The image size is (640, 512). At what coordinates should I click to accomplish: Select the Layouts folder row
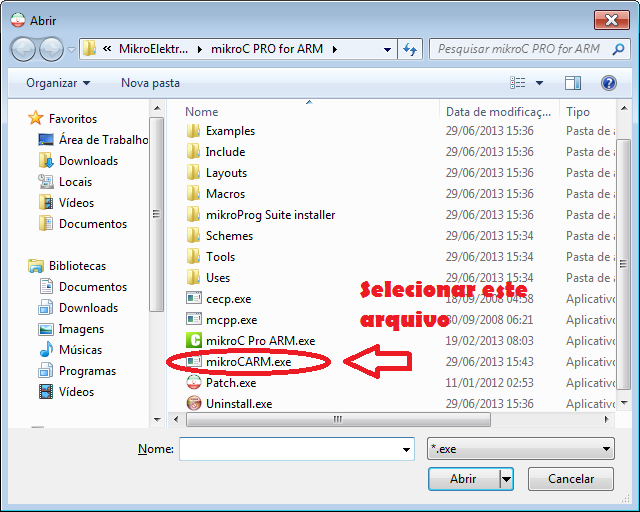[226, 173]
